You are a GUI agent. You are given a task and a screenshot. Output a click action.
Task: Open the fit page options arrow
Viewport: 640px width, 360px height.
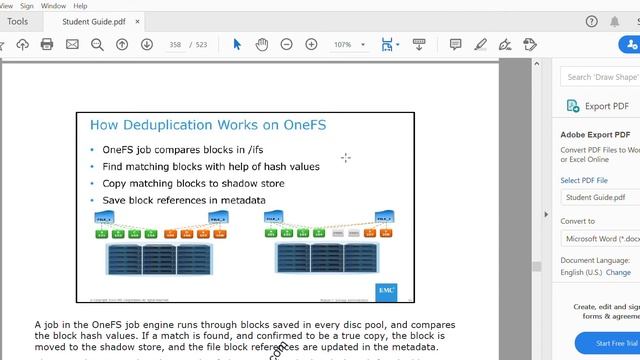pyautogui.click(x=398, y=44)
